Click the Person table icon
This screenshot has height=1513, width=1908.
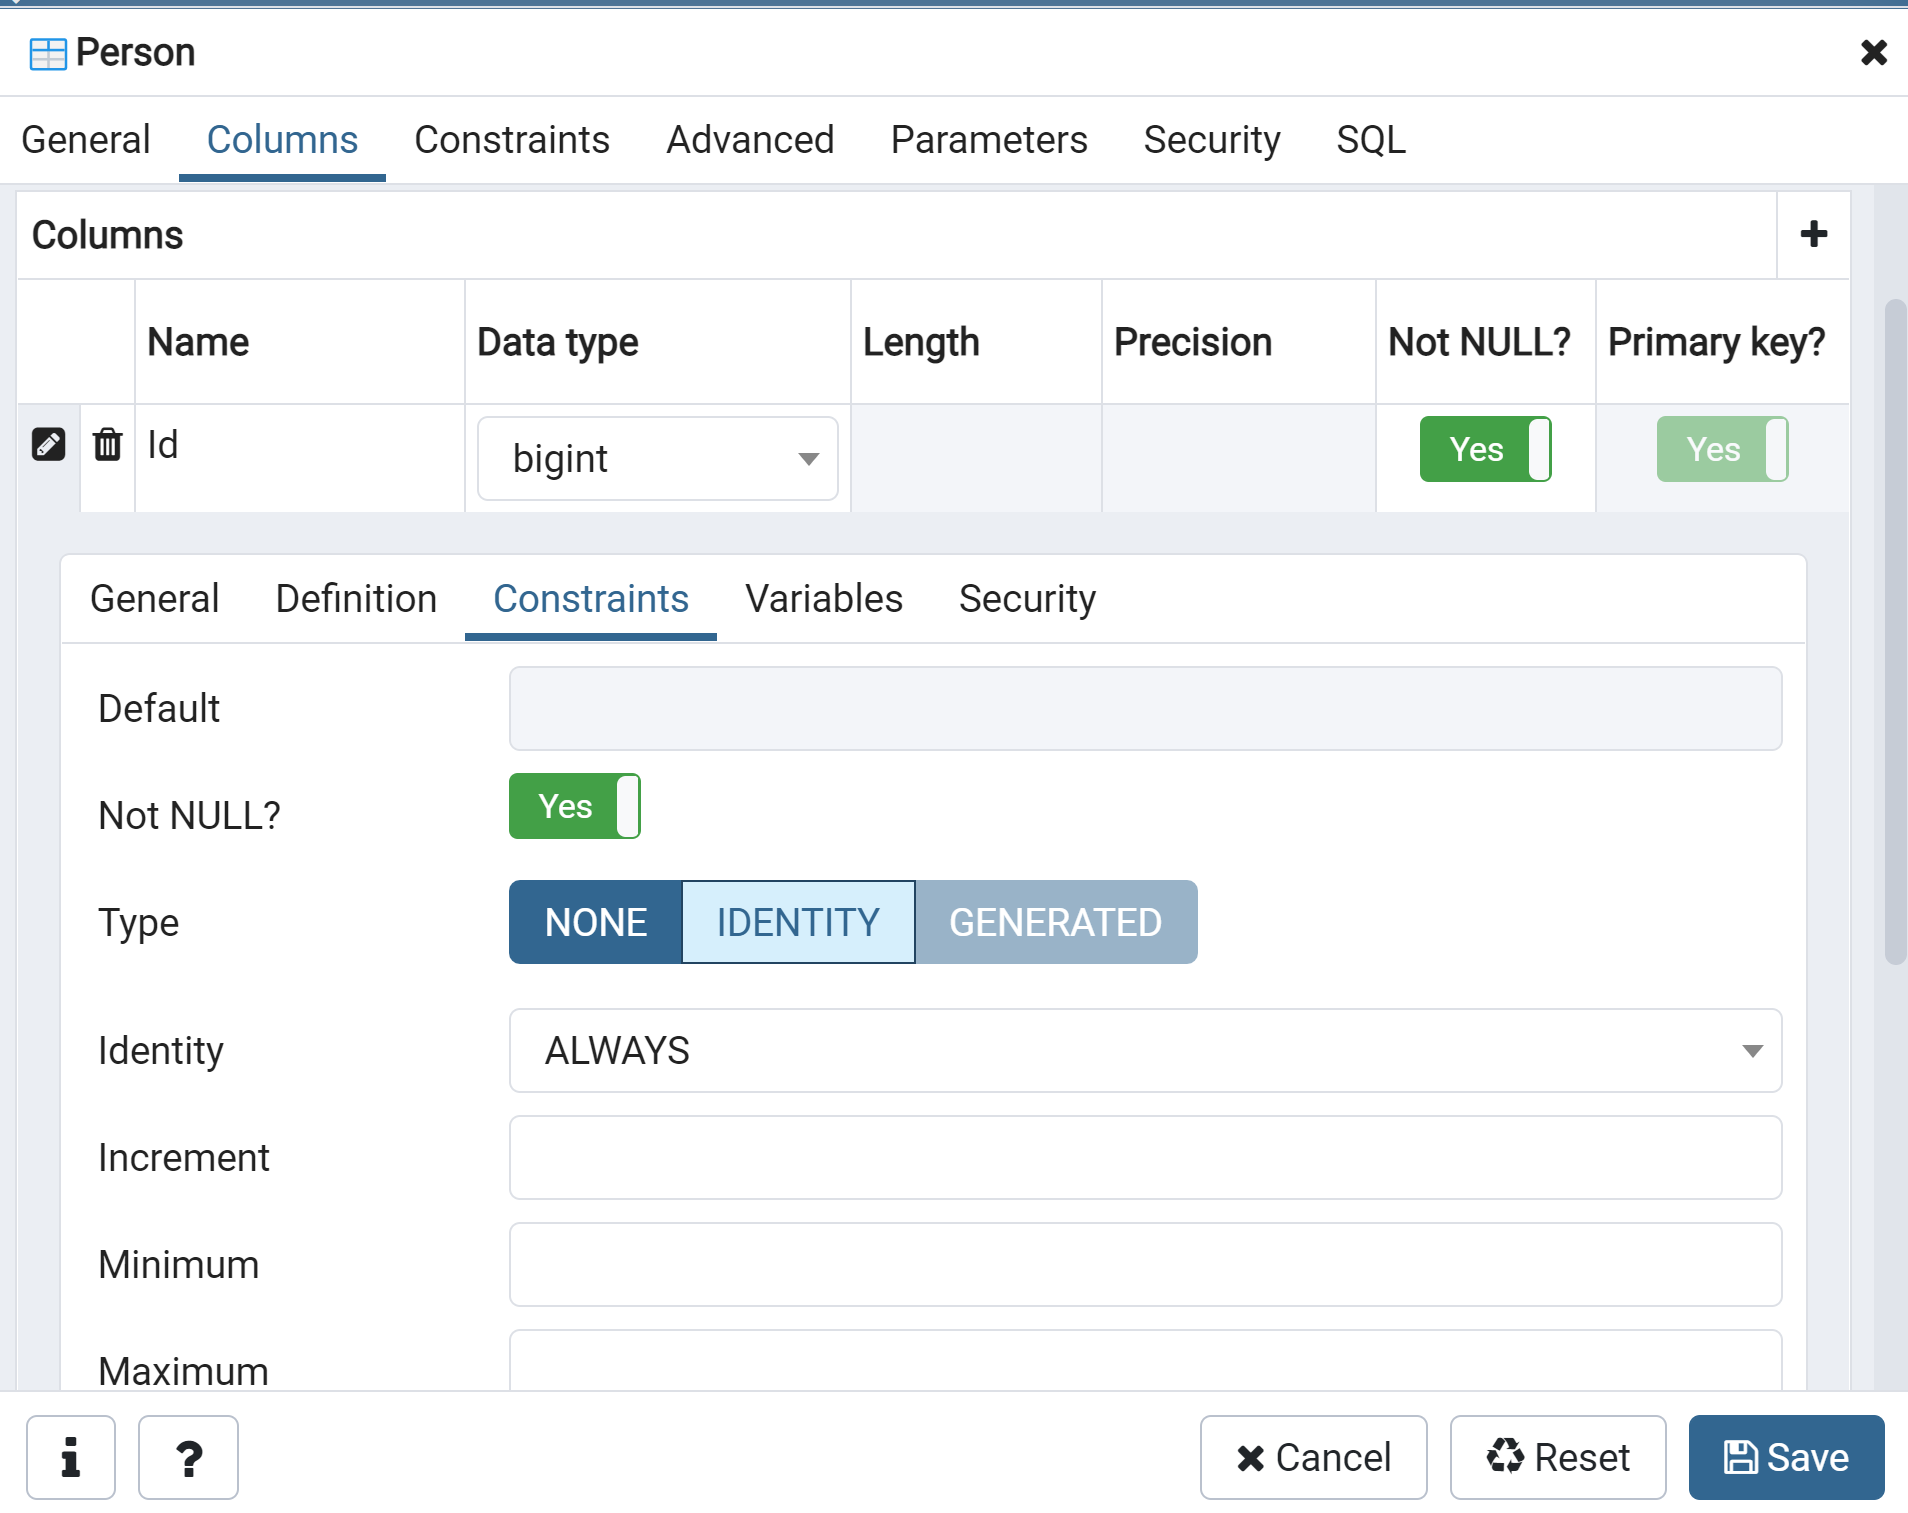pos(46,51)
